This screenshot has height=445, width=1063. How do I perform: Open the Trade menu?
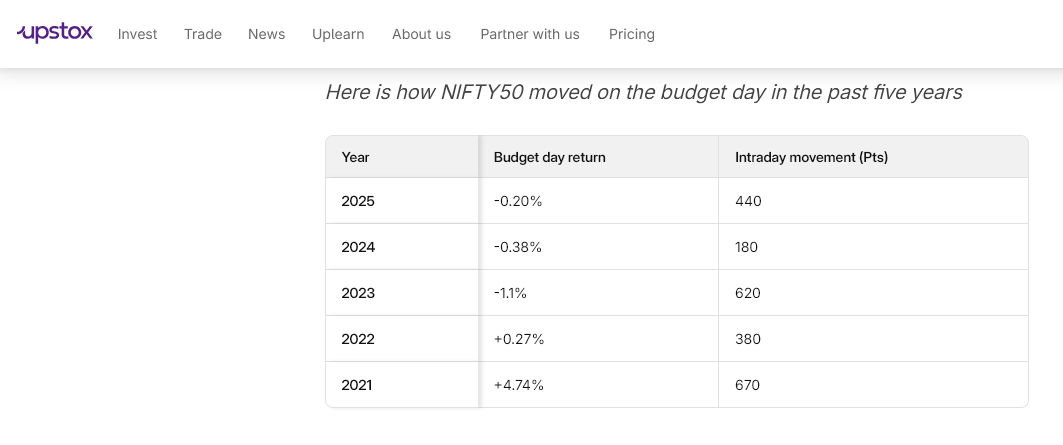[203, 34]
